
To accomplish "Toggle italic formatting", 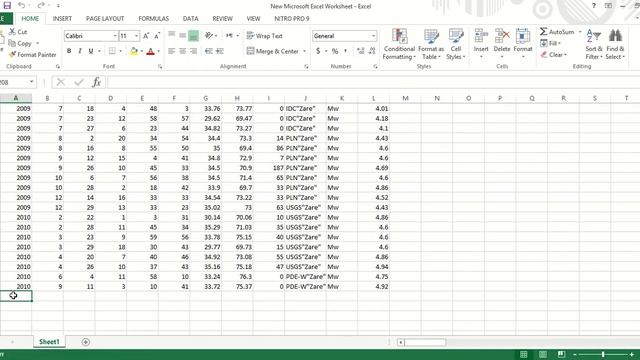I will (x=80, y=51).
